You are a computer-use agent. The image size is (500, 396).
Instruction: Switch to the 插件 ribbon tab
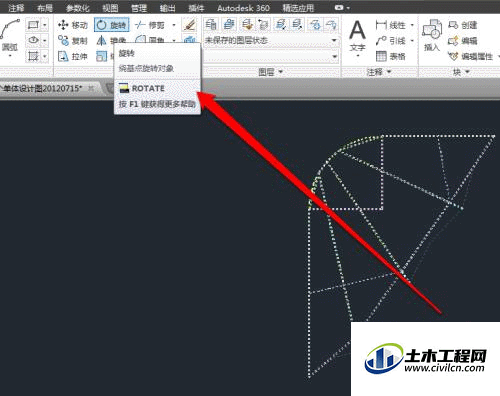pos(196,8)
